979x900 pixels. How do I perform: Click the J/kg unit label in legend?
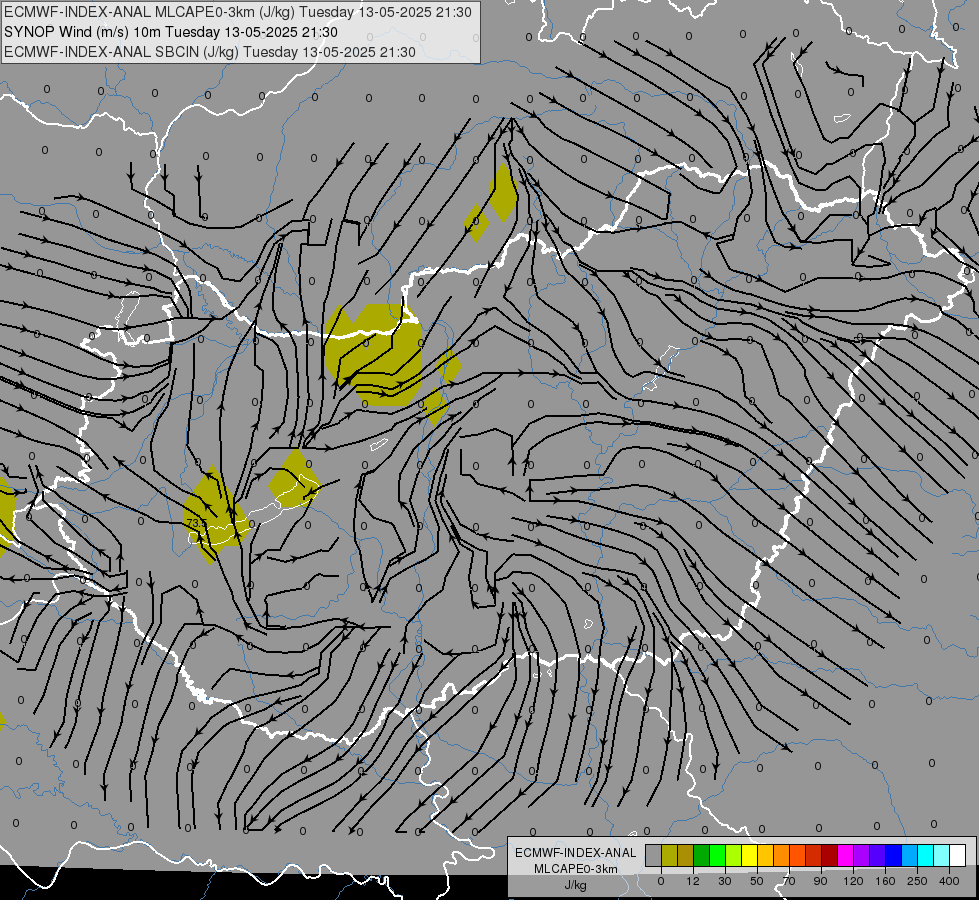576,885
